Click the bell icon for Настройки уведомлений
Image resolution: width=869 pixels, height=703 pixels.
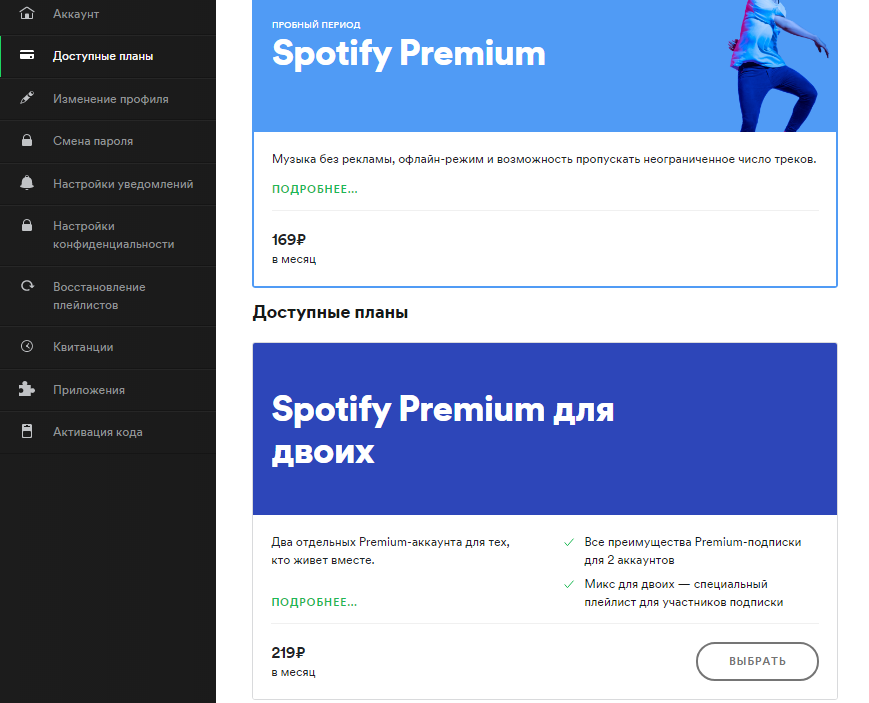(x=27, y=183)
